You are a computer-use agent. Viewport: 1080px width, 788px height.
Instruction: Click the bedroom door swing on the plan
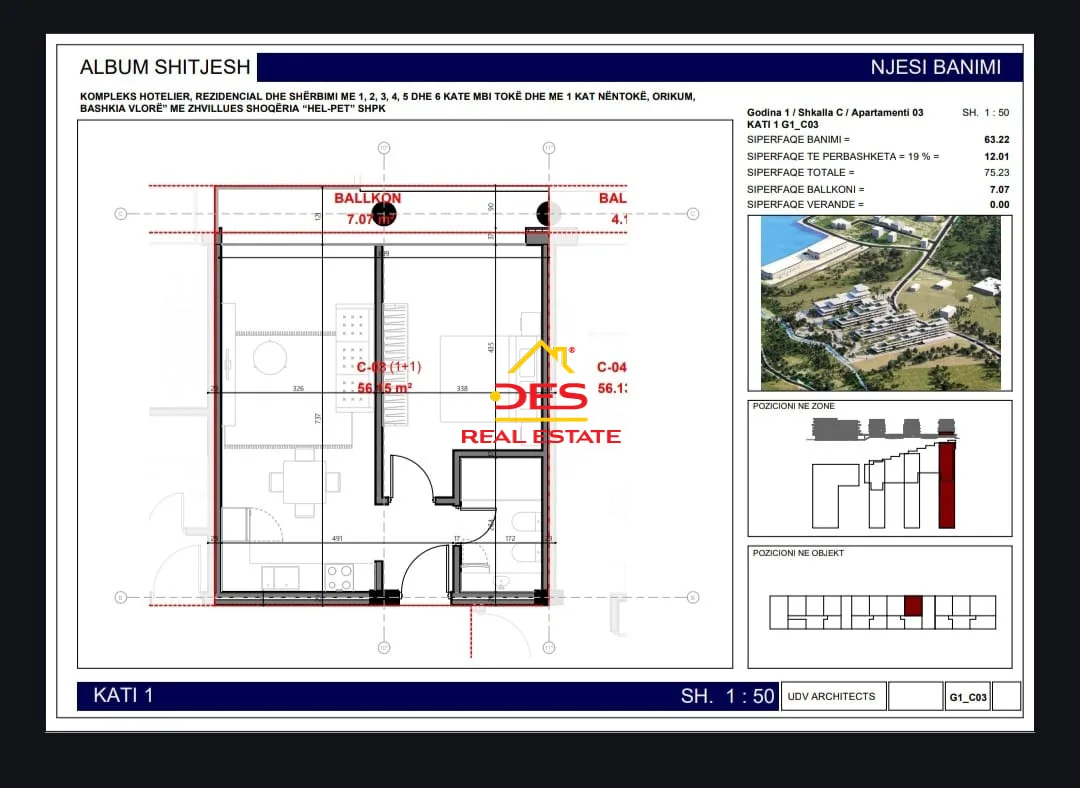coord(412,477)
